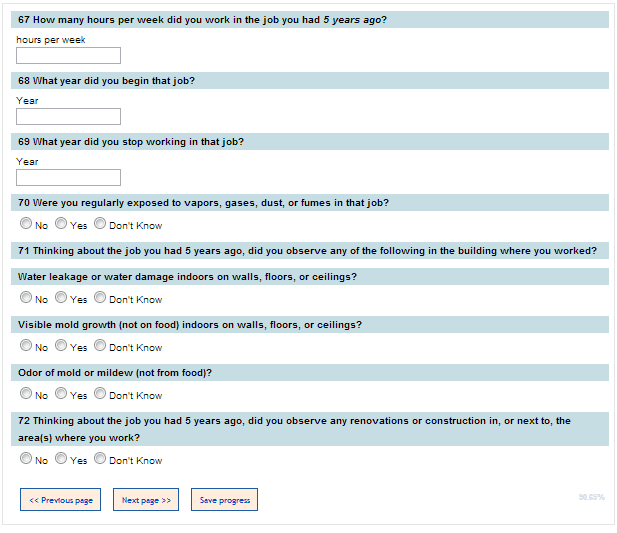The image size is (617, 533).
Task: Pick Don't Know for visible mold growth
Action: [x=100, y=346]
